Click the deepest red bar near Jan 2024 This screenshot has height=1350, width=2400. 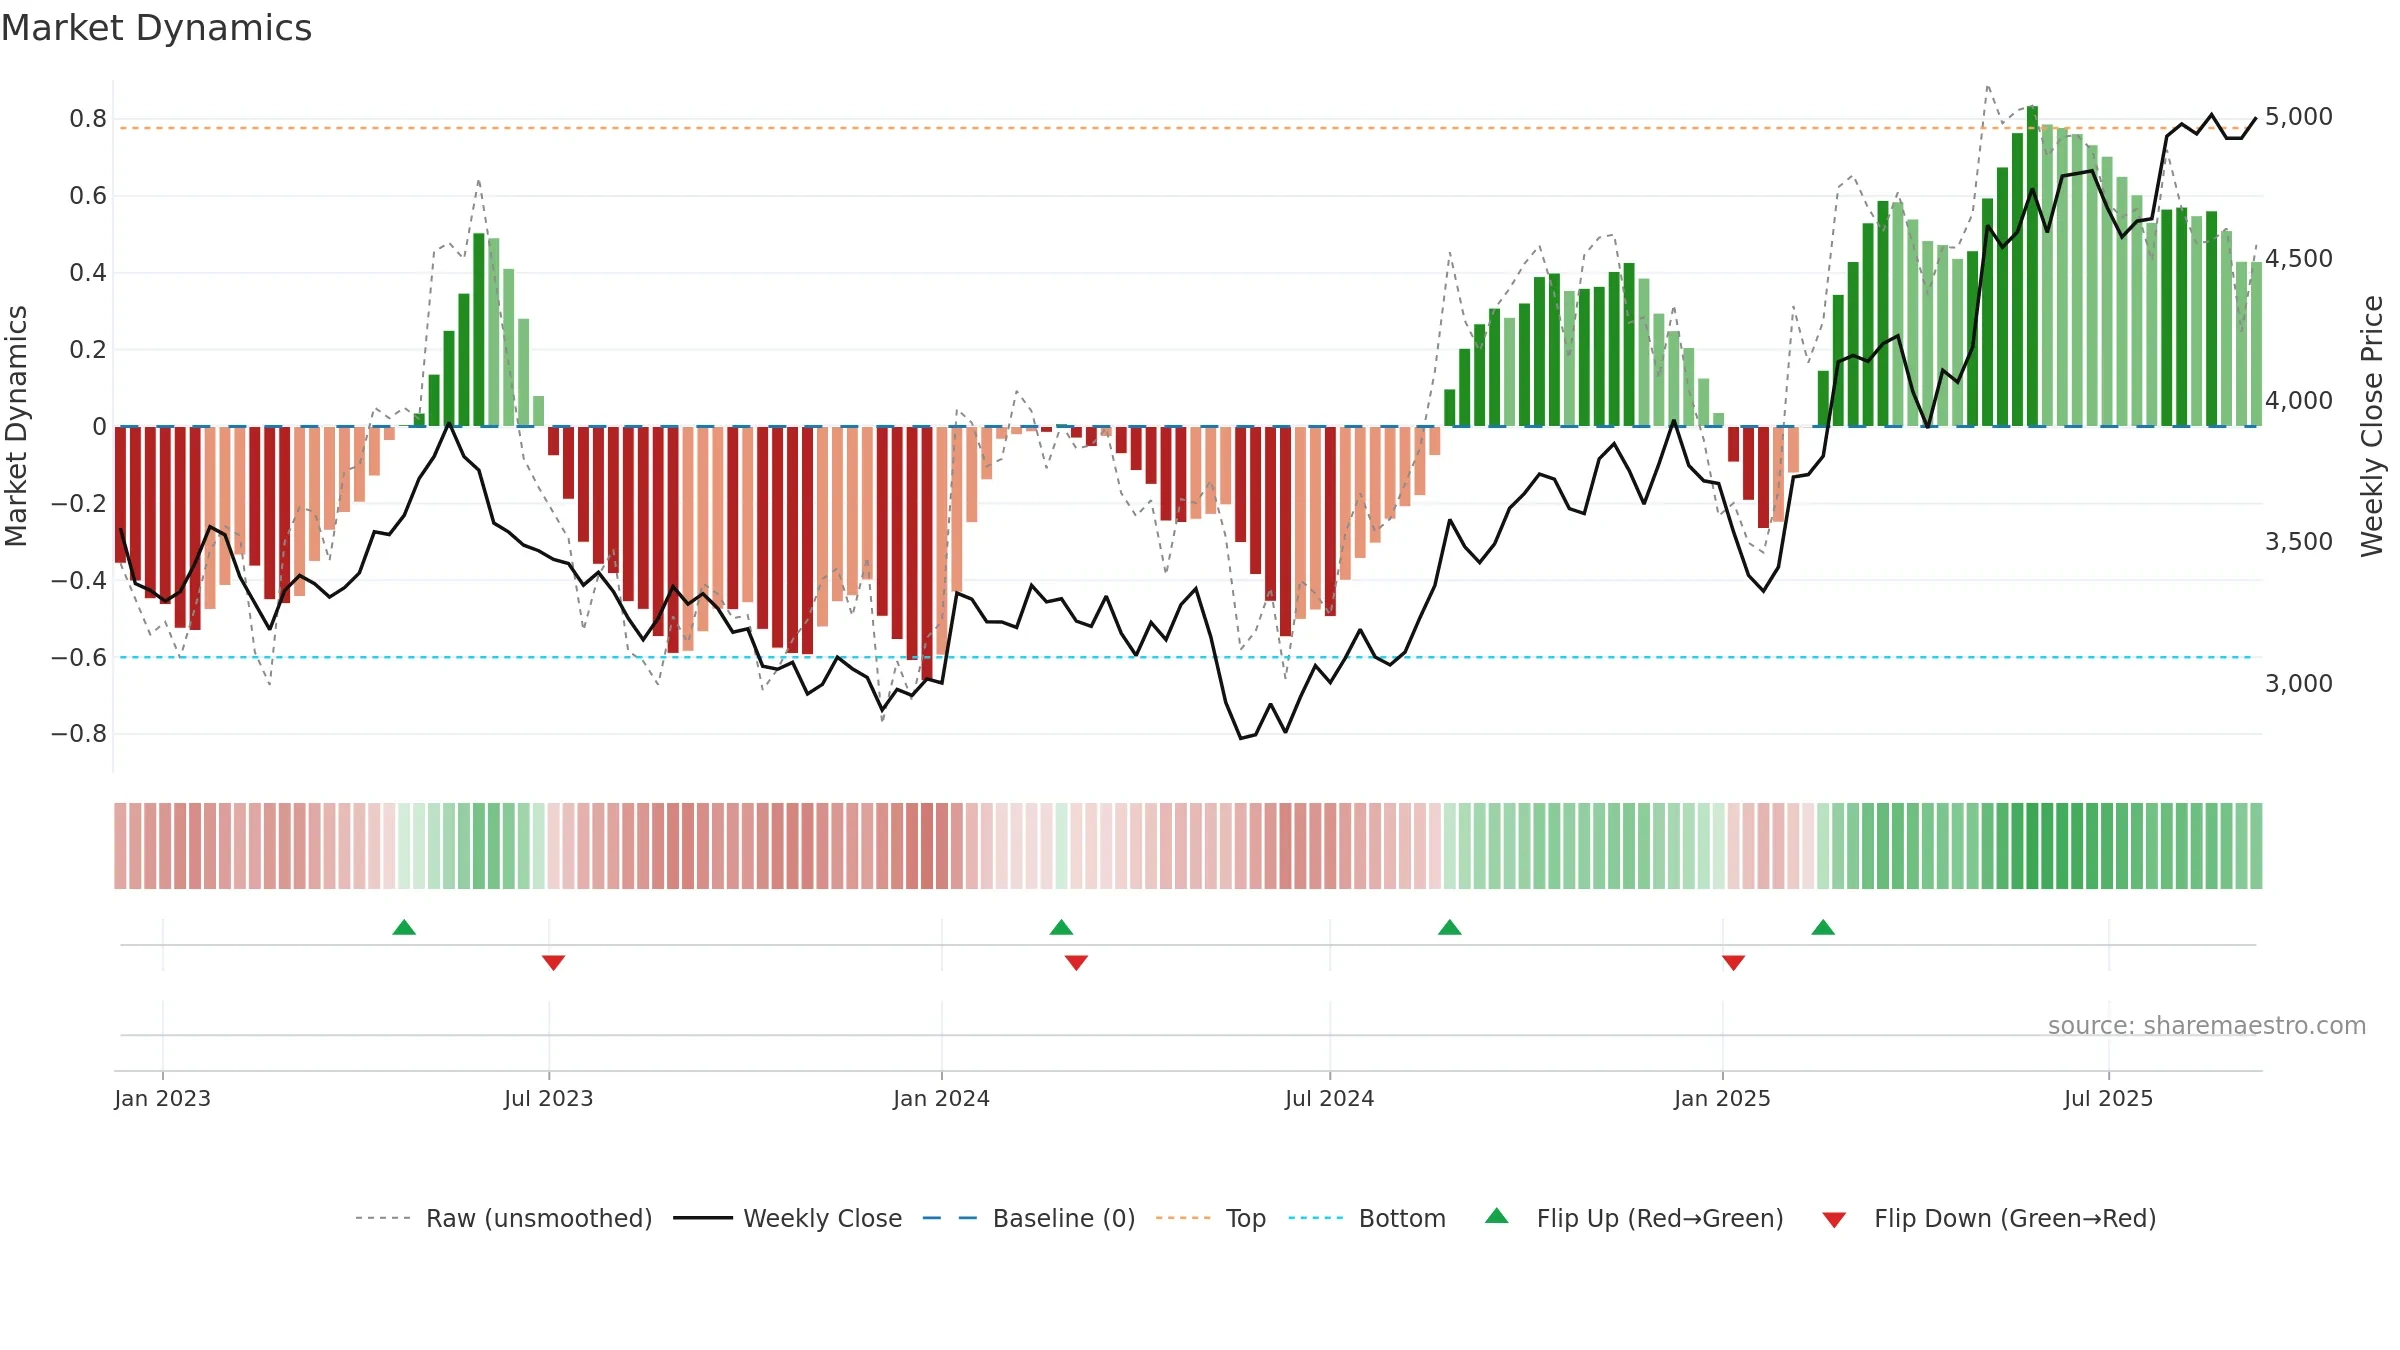point(927,554)
